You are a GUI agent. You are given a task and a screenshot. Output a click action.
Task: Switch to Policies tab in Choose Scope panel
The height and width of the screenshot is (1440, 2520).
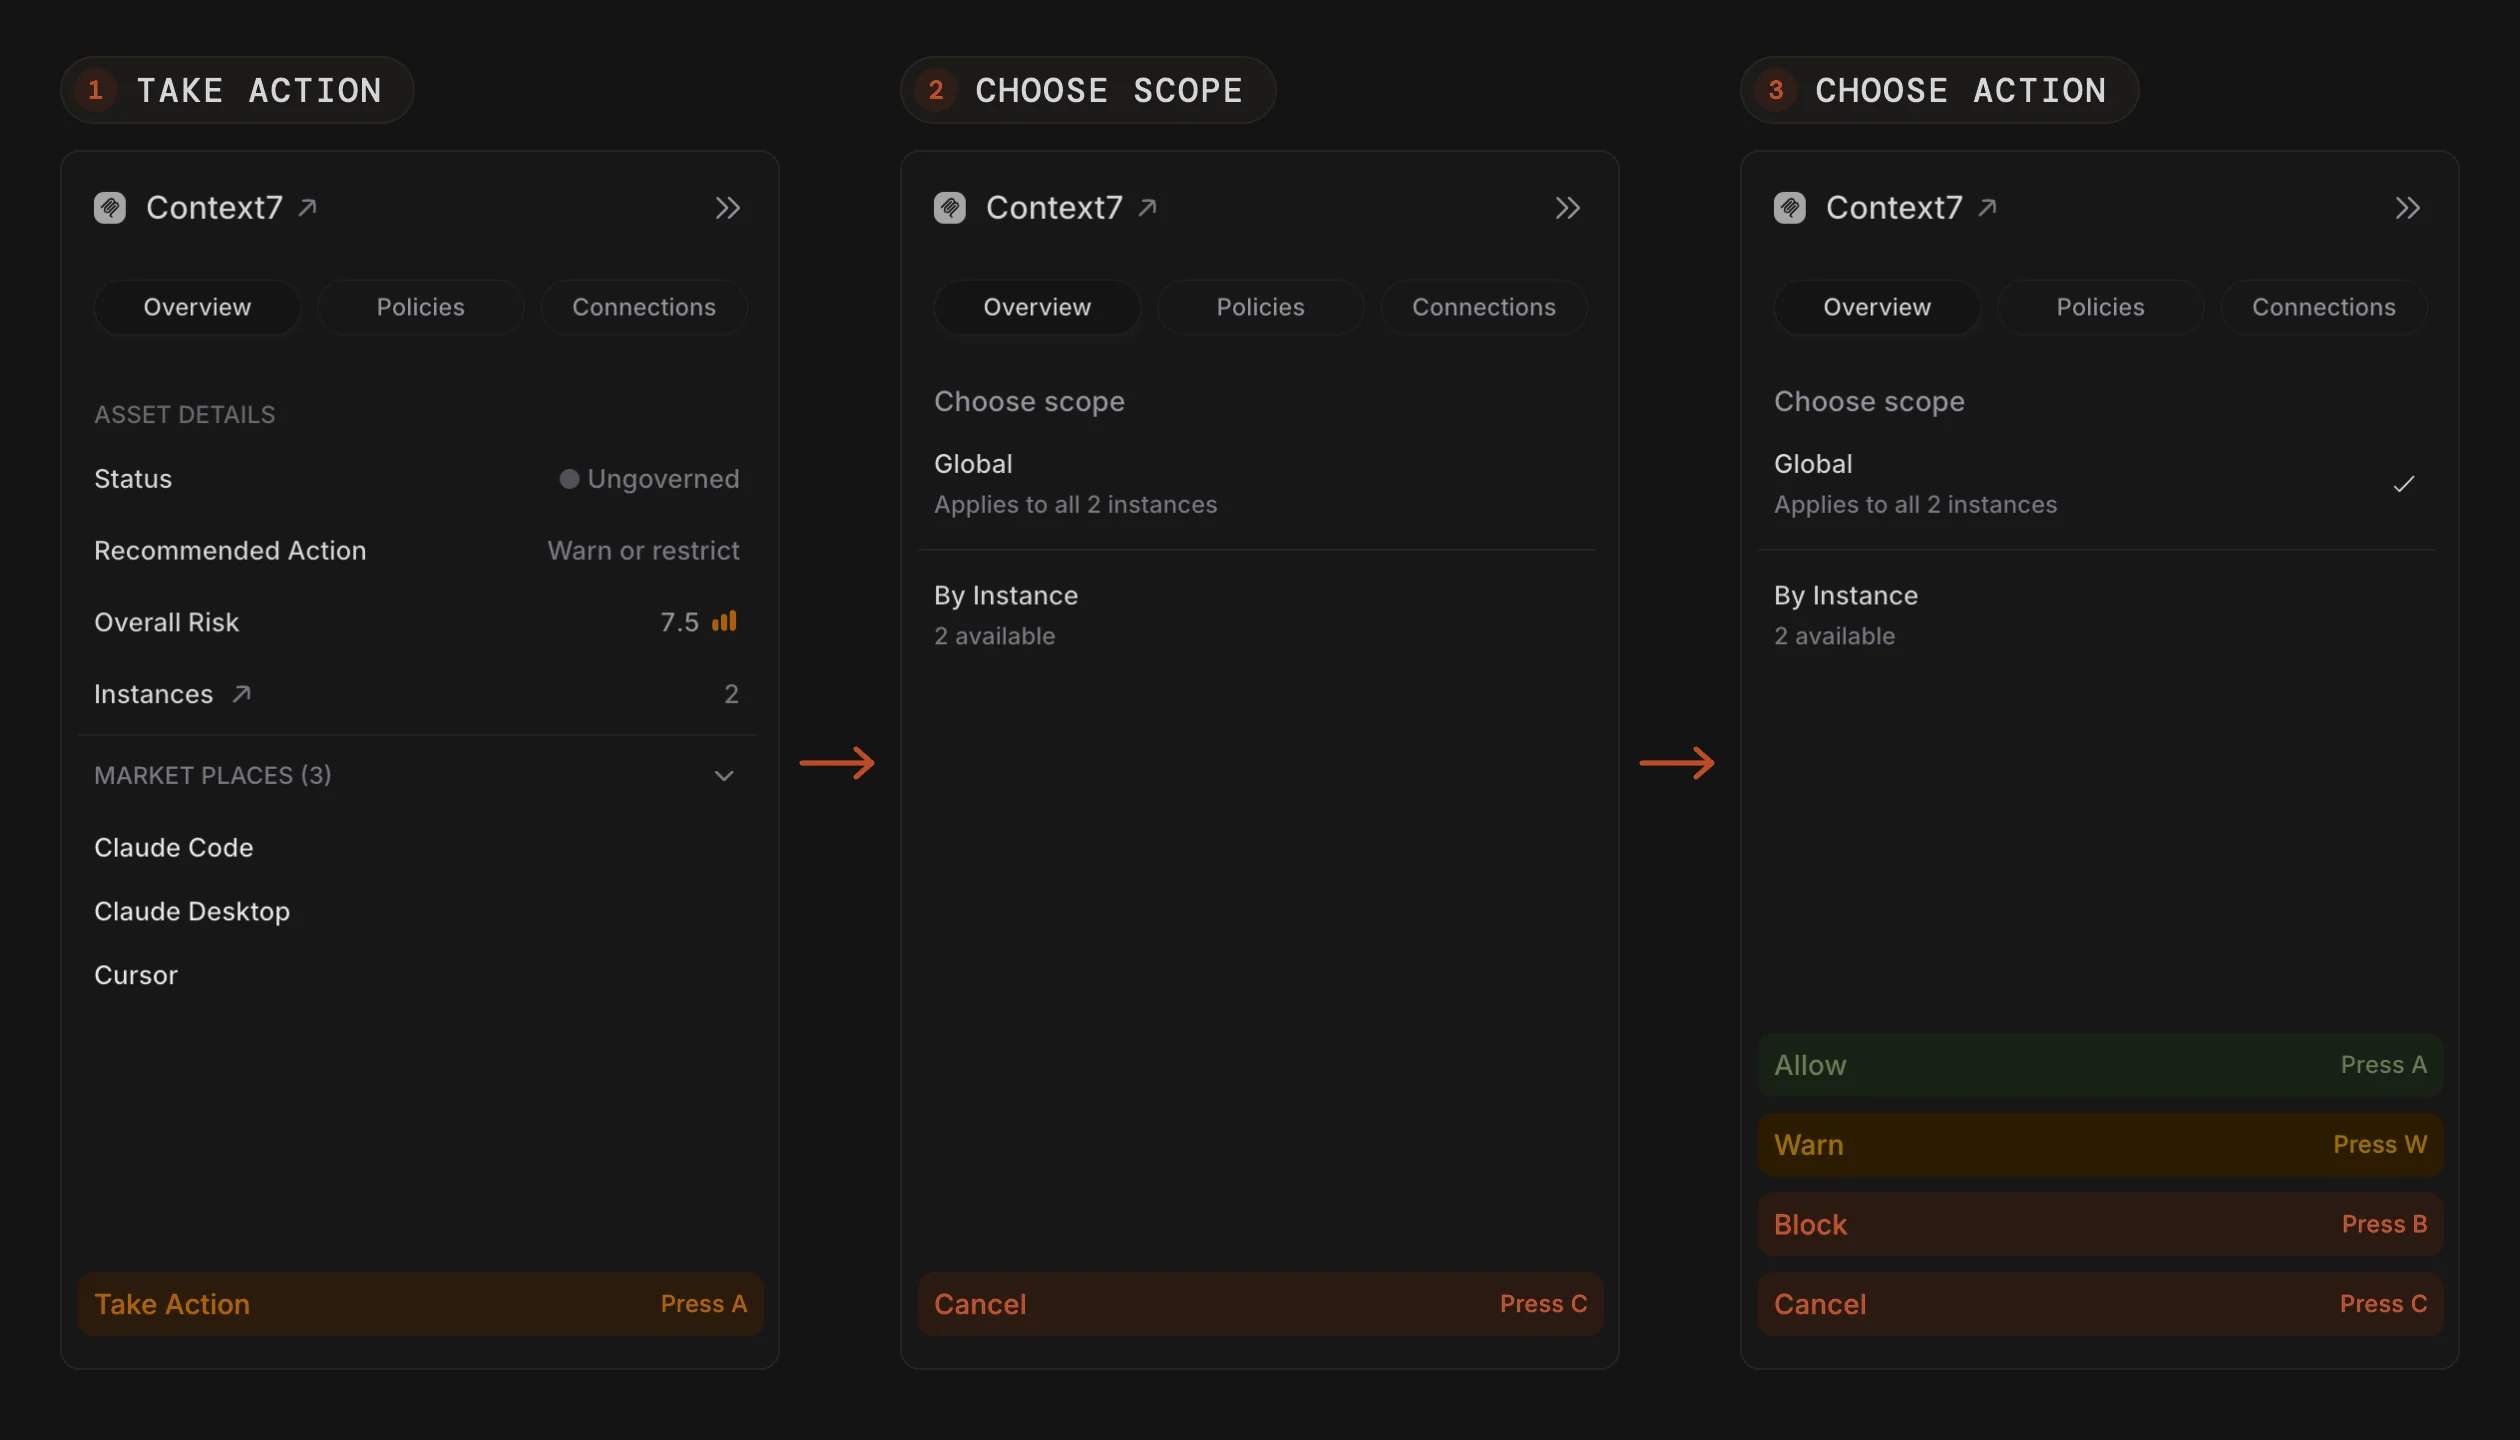pyautogui.click(x=1260, y=307)
